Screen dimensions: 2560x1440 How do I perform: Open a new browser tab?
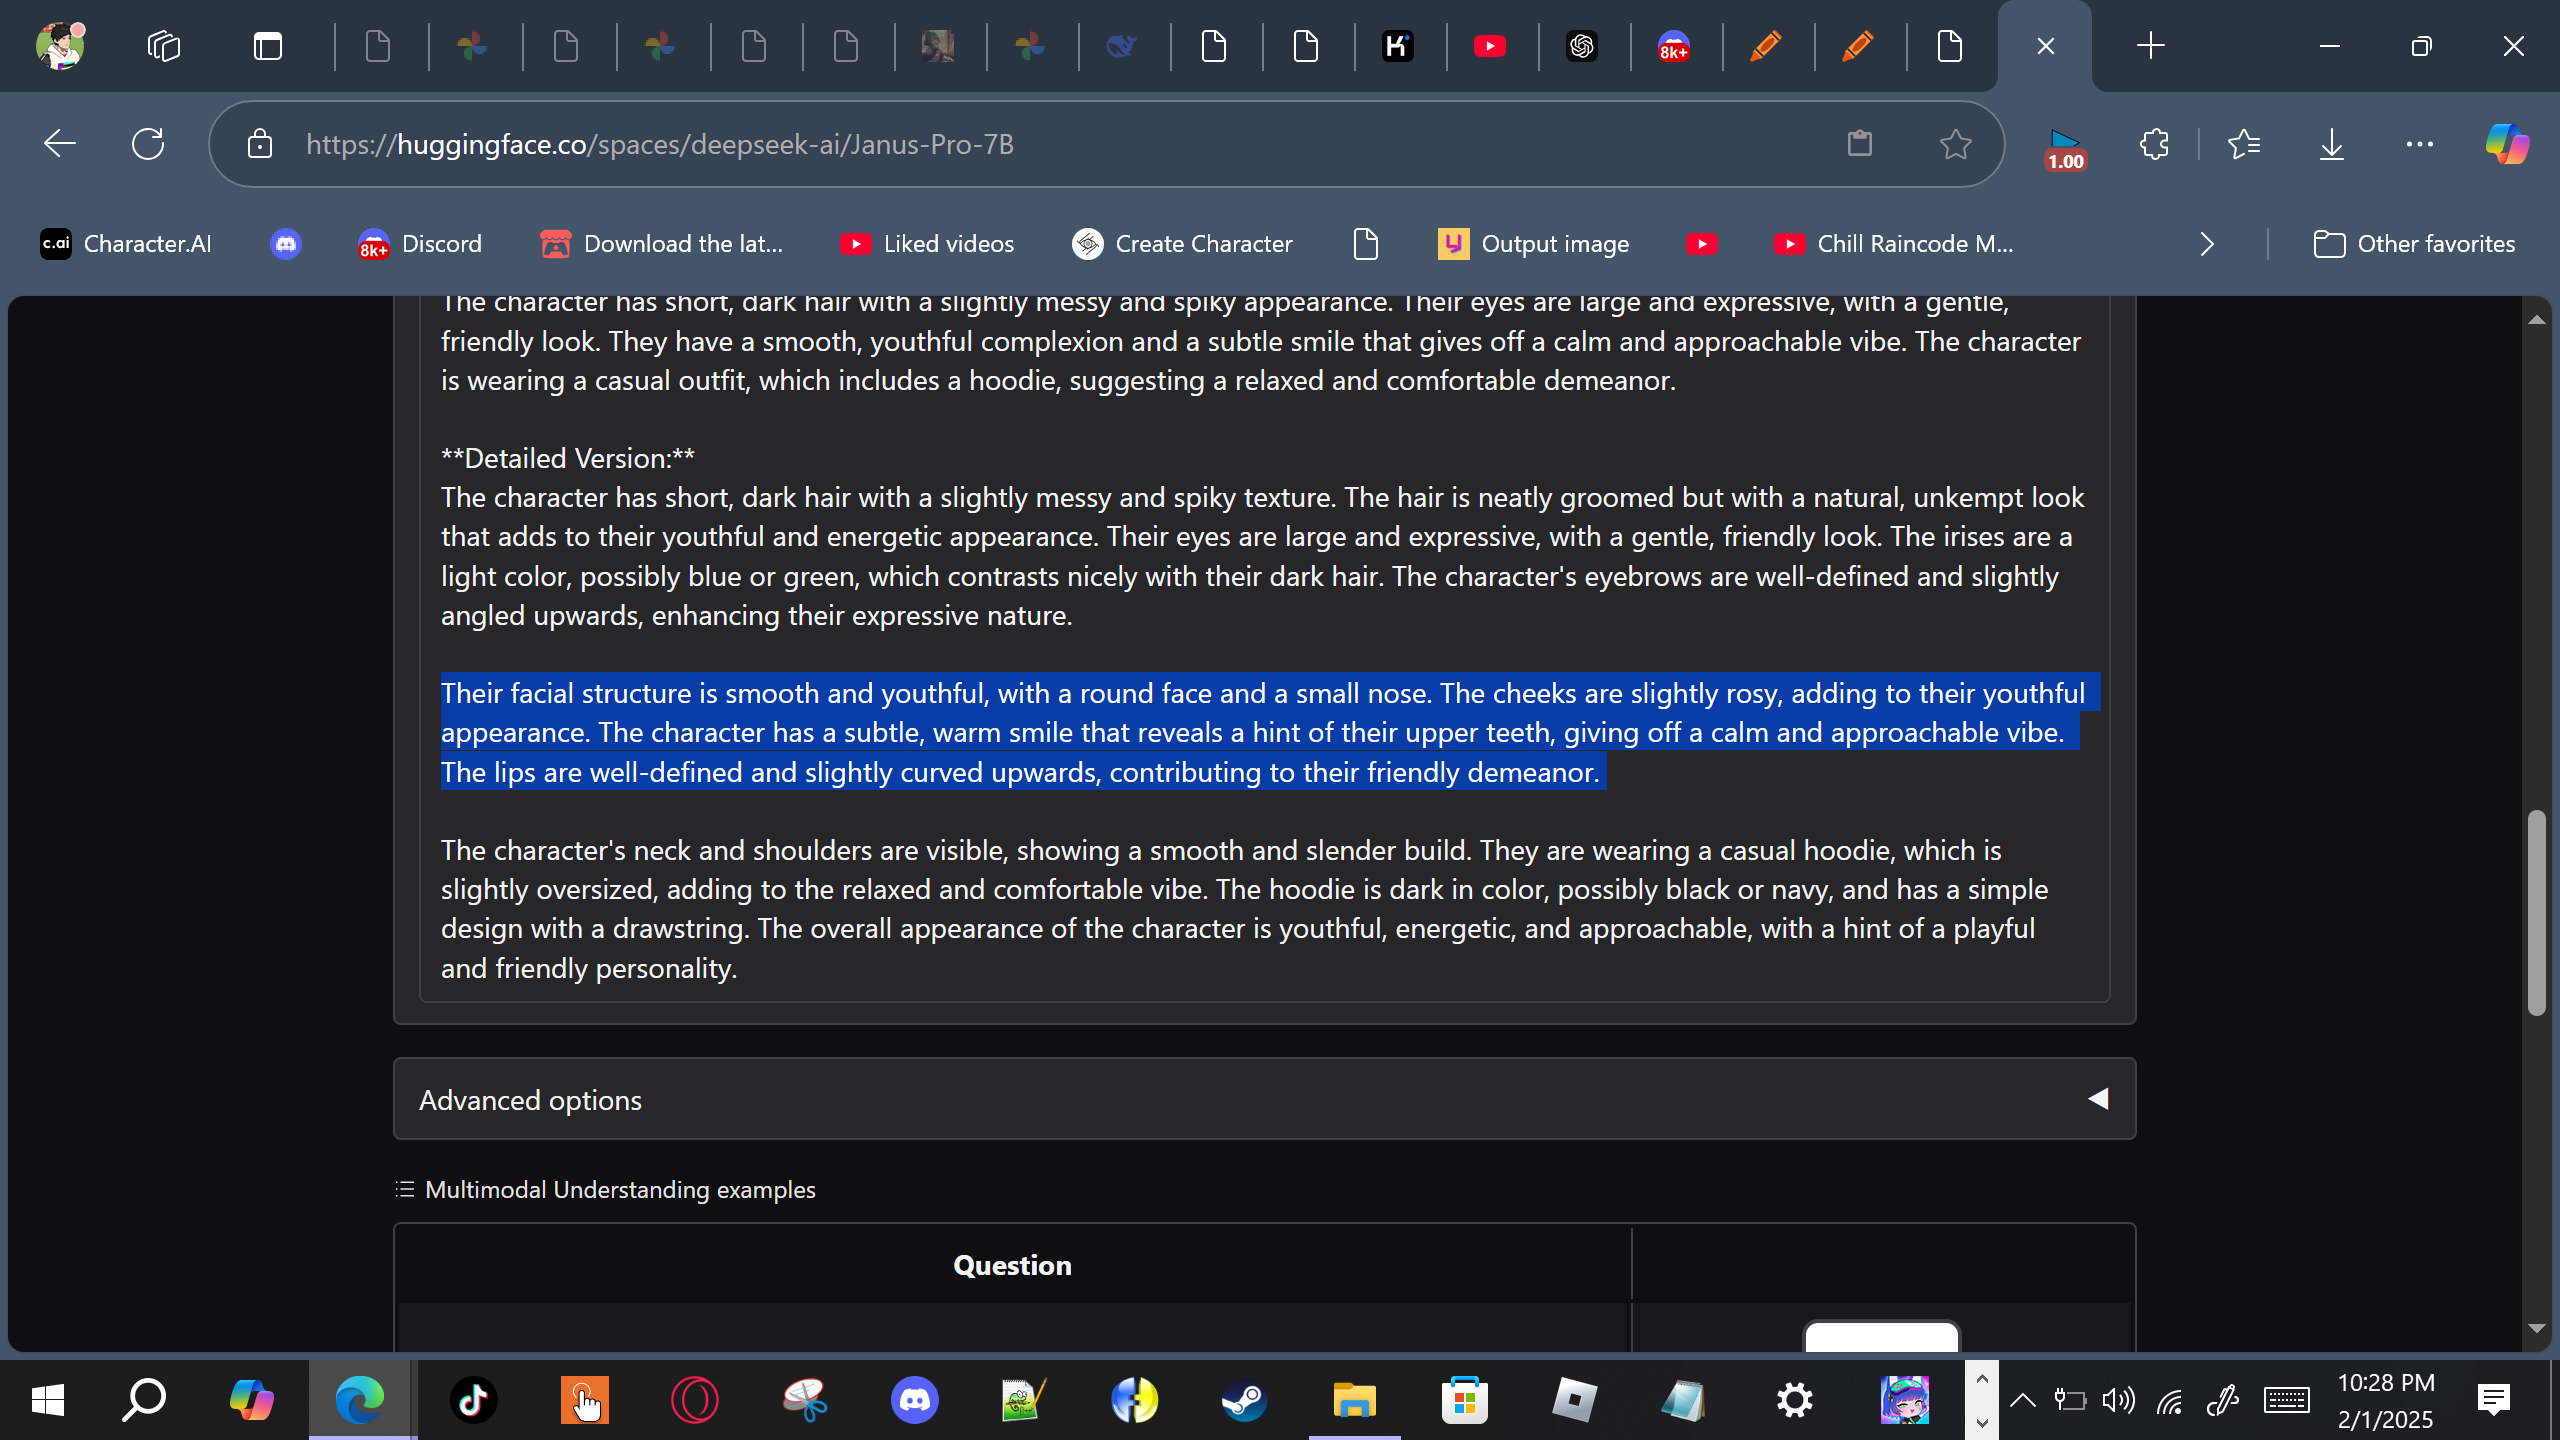[2150, 46]
